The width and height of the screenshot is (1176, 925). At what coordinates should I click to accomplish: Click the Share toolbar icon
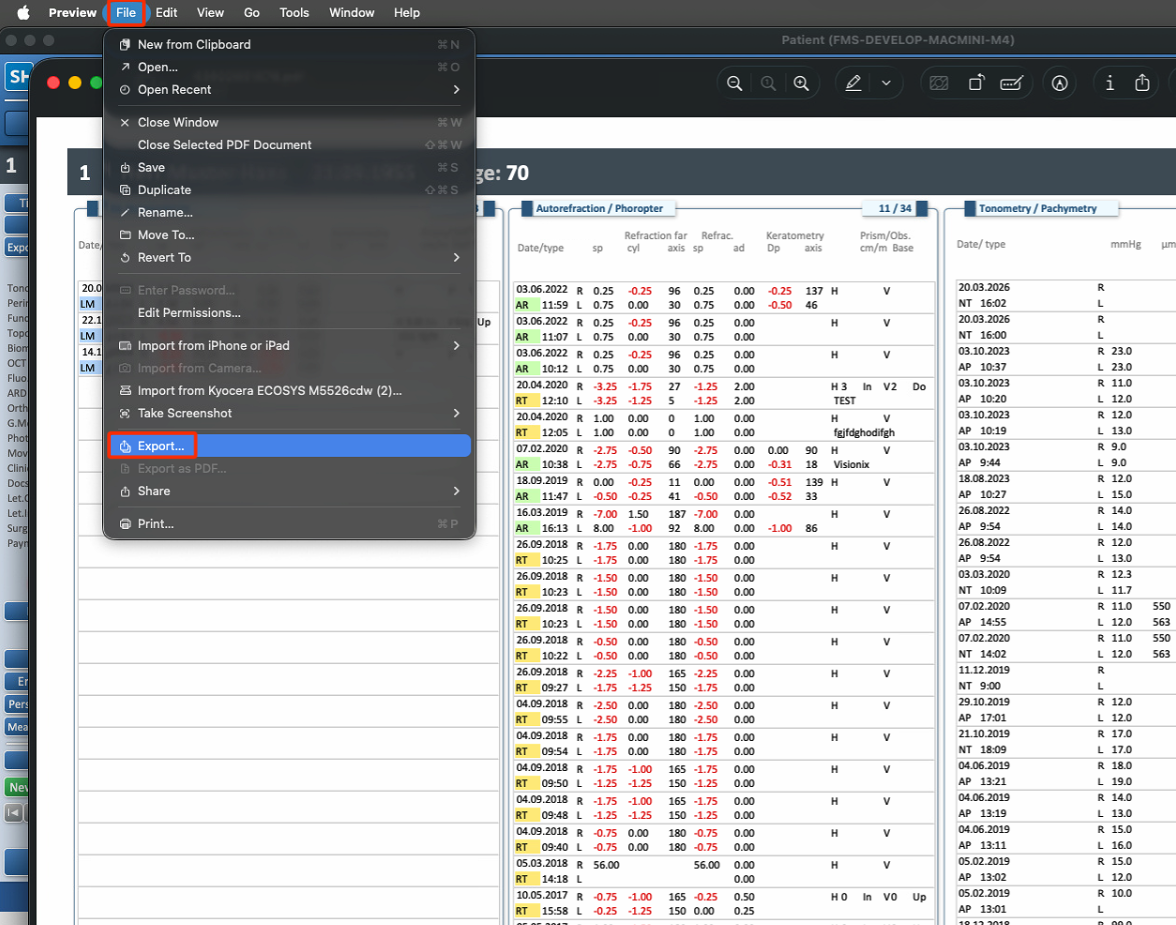coord(1142,83)
